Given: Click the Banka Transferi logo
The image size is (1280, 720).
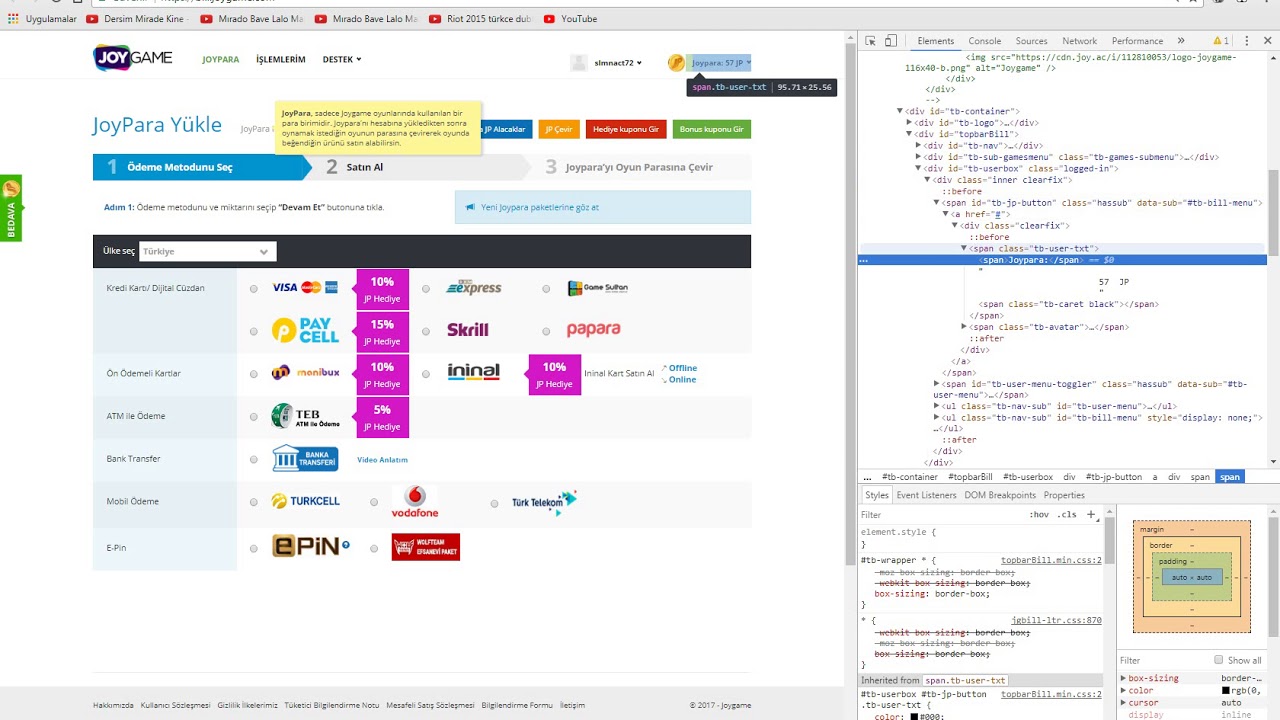Looking at the screenshot, I should [306, 458].
